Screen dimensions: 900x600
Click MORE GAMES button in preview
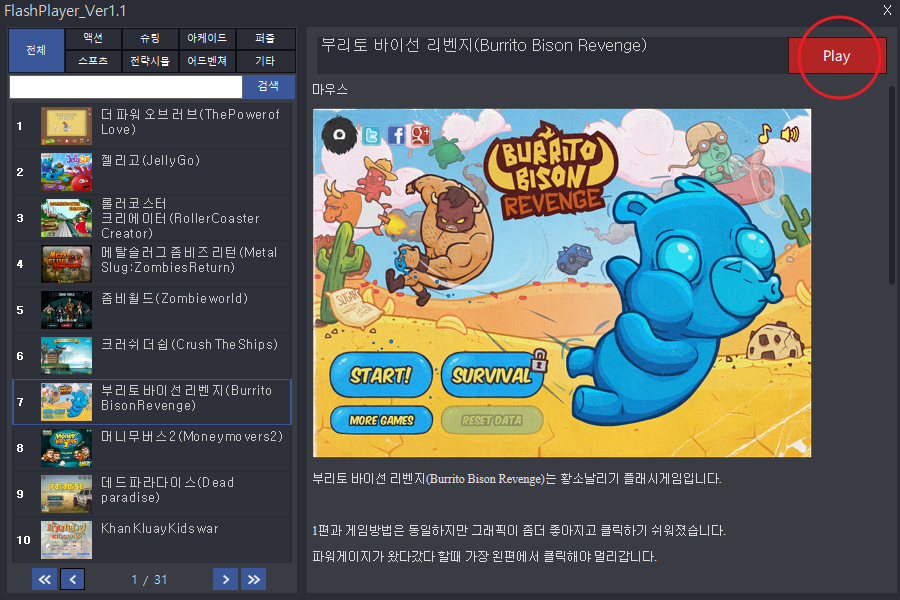[381, 420]
